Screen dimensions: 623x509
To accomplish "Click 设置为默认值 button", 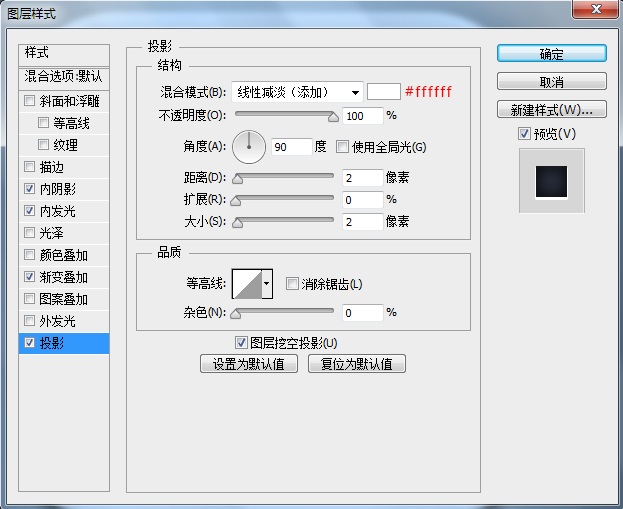I will click(x=249, y=364).
